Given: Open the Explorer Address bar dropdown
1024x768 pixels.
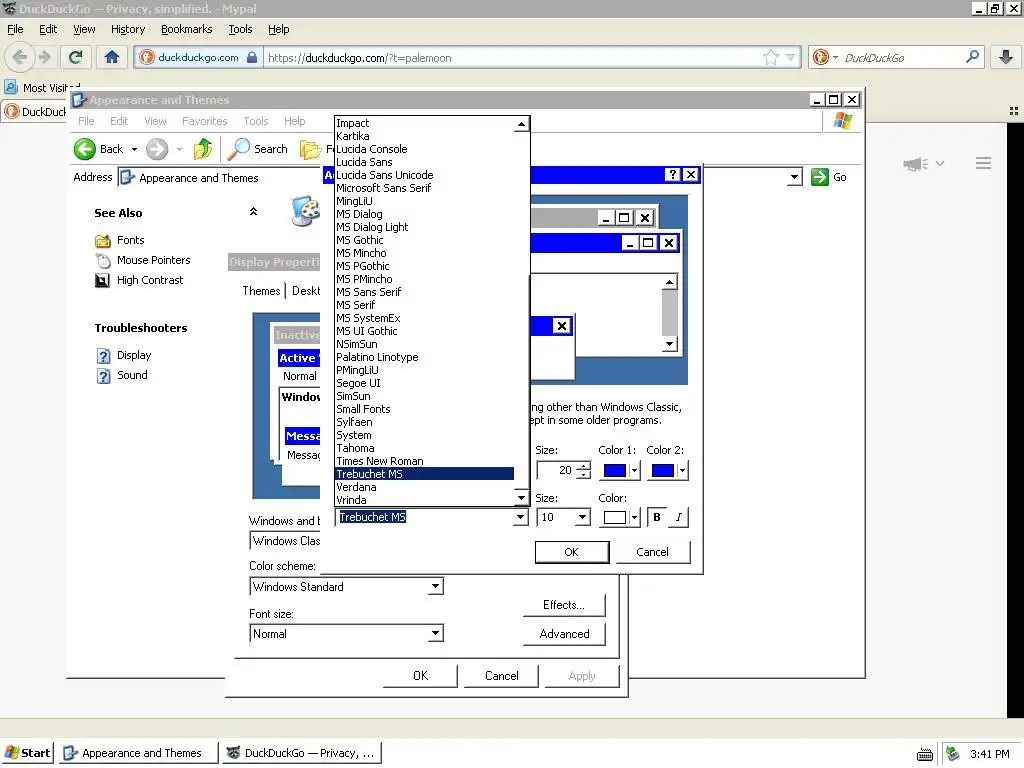Looking at the screenshot, I should point(794,177).
